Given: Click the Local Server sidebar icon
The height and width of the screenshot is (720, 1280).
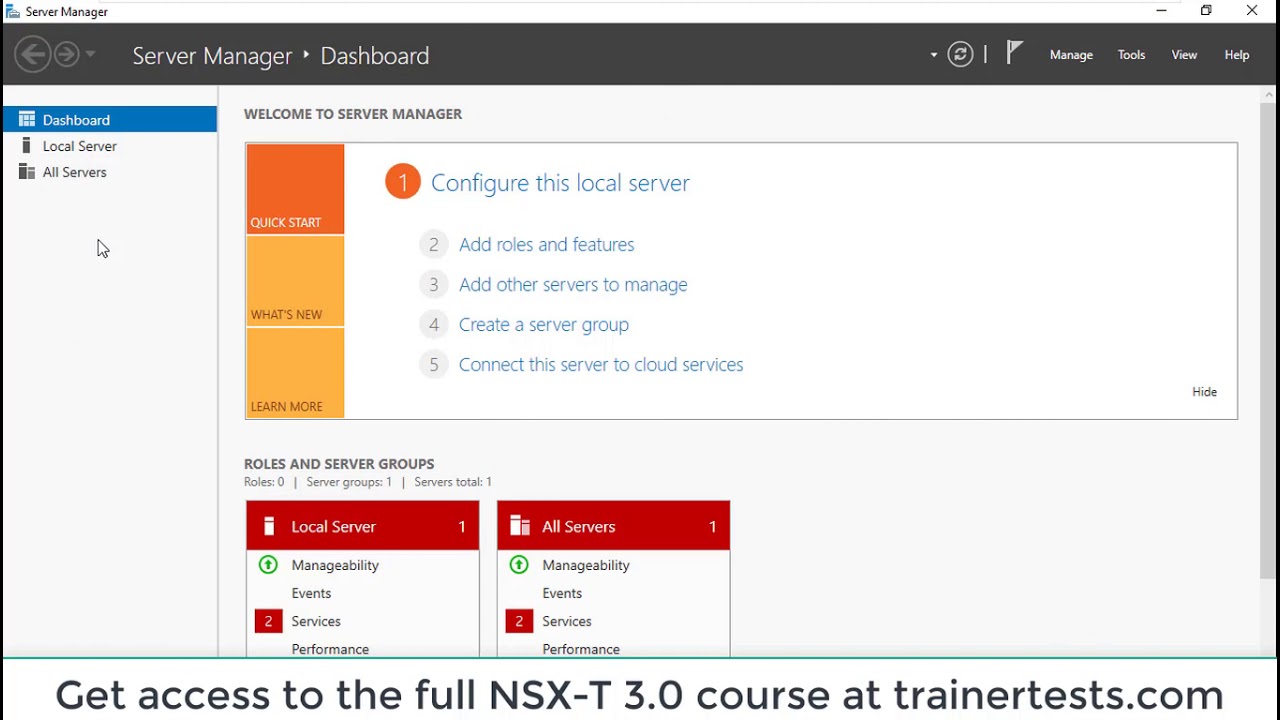Looking at the screenshot, I should (27, 146).
